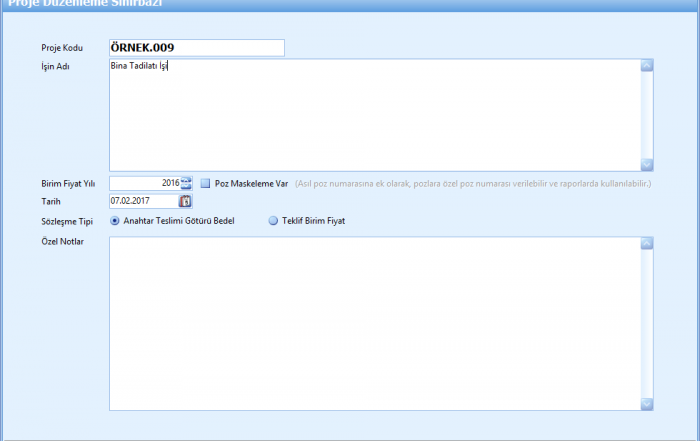700x441 pixels.
Task: Enable the Poz Maskeleme Var checkbox
Action: pos(205,184)
